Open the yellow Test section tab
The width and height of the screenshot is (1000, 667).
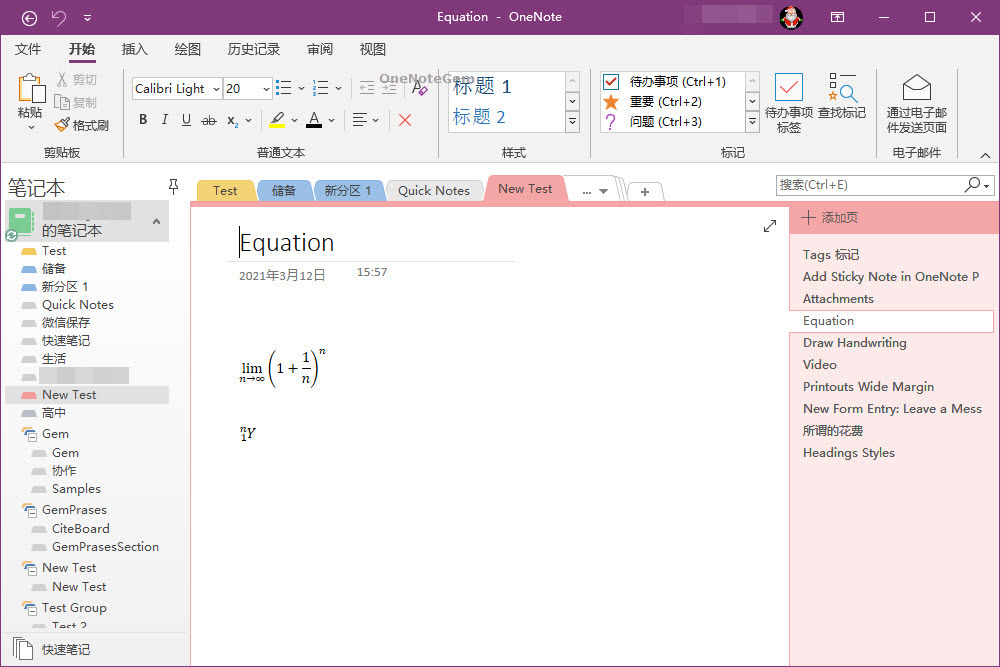225,191
